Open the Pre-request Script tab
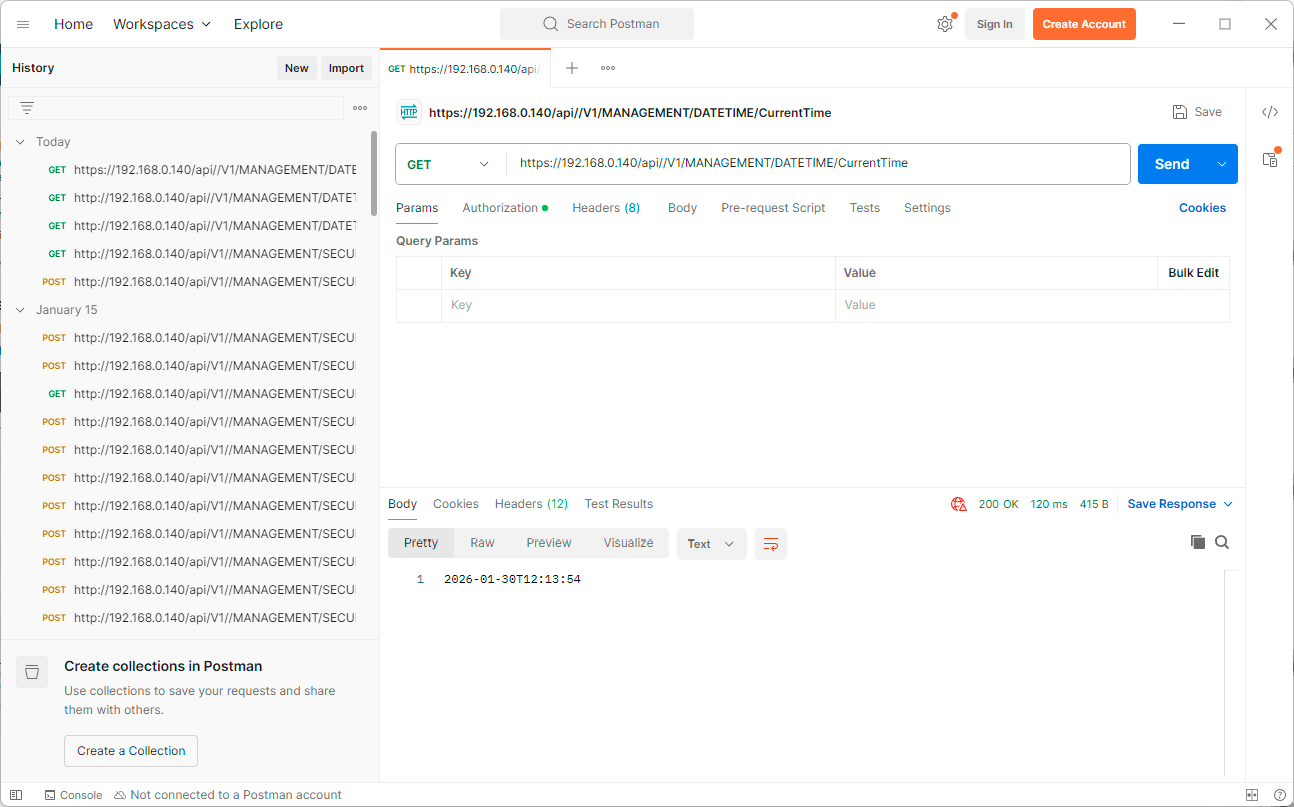Image resolution: width=1294 pixels, height=807 pixels. [x=773, y=208]
